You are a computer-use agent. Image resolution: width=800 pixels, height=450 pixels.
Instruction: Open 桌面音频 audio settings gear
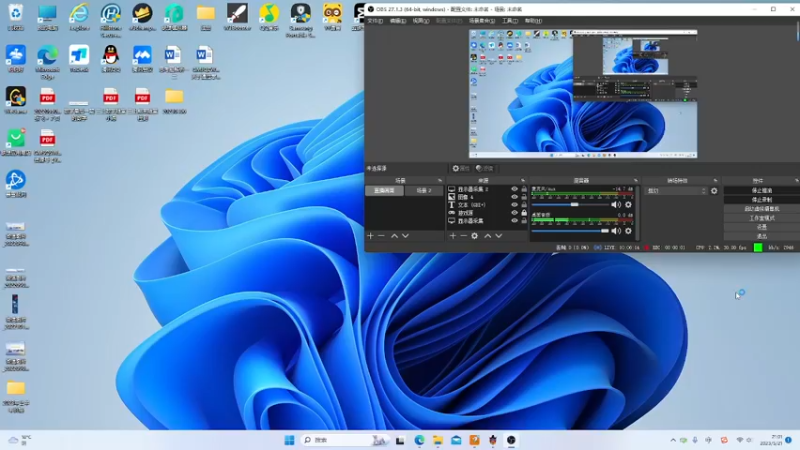pyautogui.click(x=628, y=231)
